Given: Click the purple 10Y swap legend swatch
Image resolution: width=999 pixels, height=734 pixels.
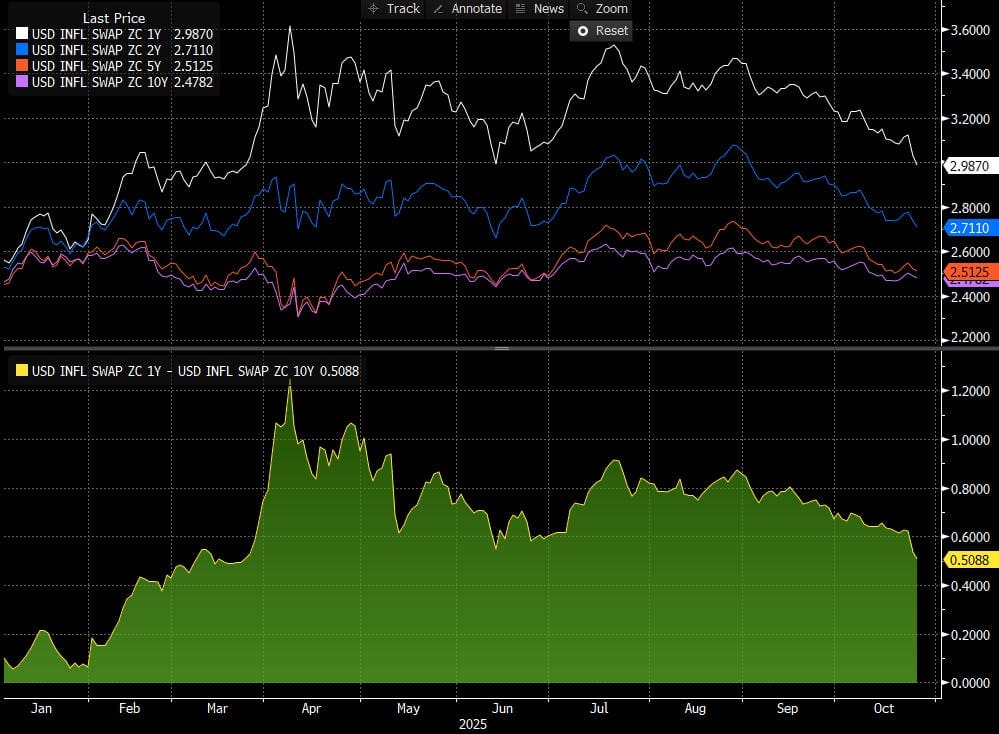Looking at the screenshot, I should pos(22,82).
